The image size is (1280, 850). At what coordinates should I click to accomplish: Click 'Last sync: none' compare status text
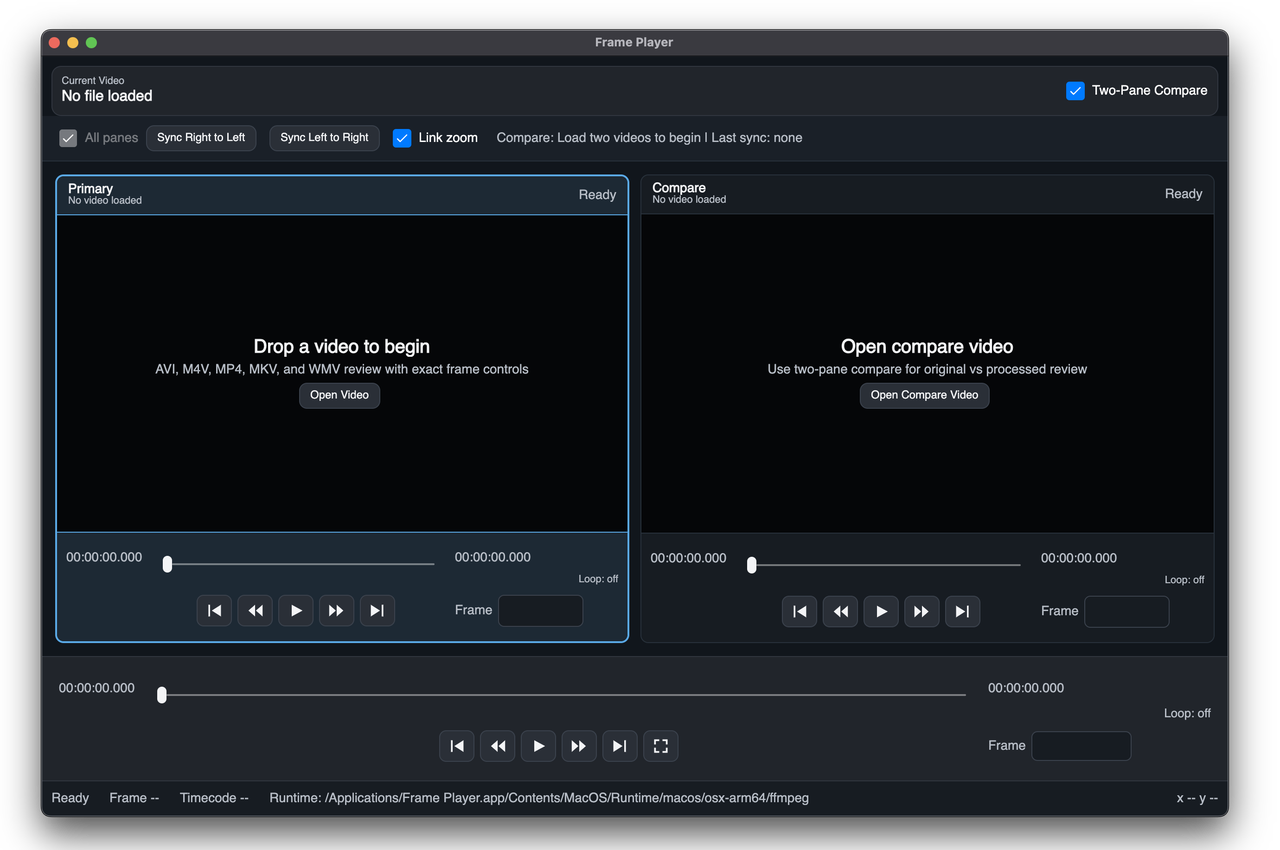pos(757,138)
